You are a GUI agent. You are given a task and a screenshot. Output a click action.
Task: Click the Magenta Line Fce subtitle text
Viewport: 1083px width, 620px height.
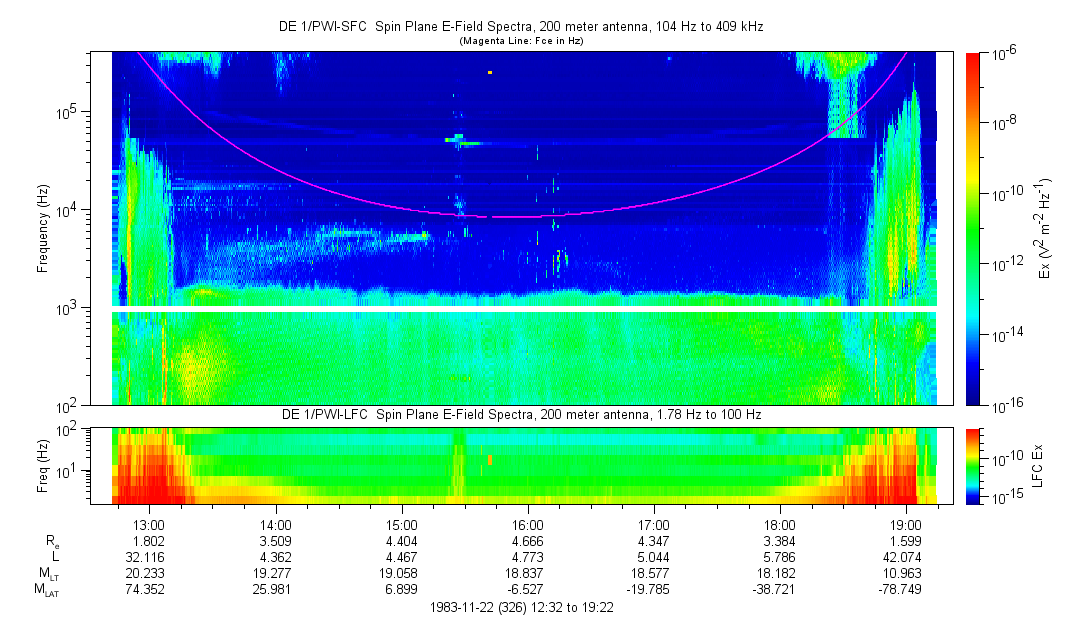pyautogui.click(x=520, y=41)
